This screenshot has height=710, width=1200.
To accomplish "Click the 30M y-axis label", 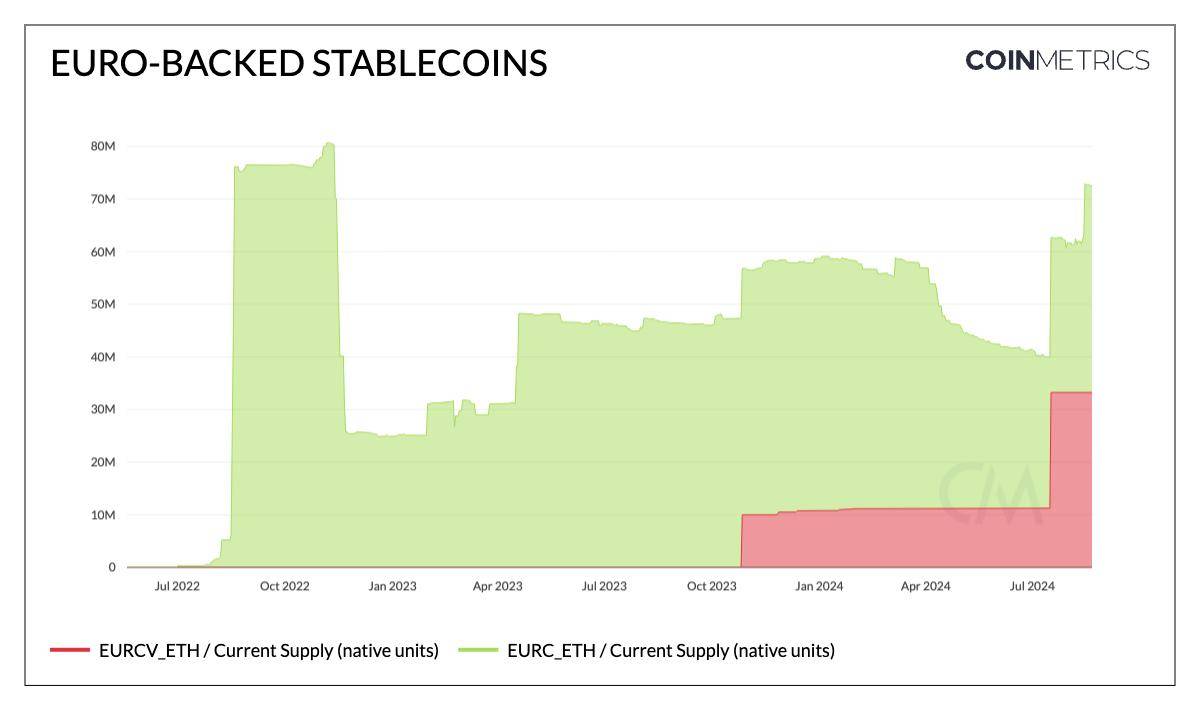I will point(103,410).
